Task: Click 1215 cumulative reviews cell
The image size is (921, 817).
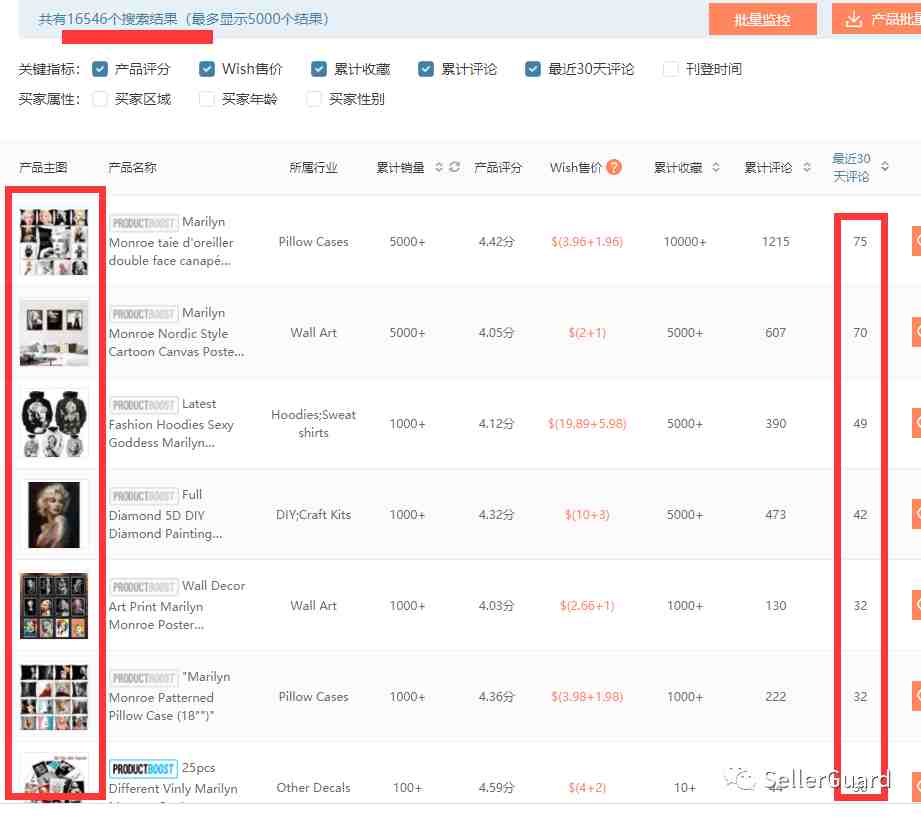Action: pos(775,242)
